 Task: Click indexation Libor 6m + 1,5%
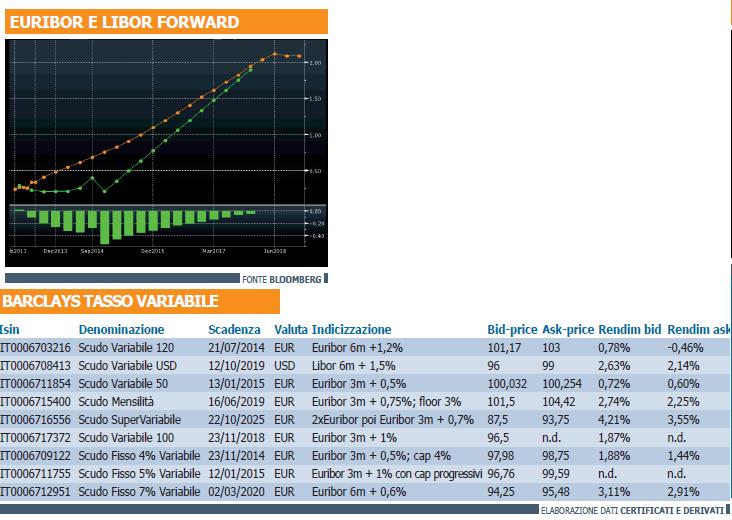[x=353, y=365]
